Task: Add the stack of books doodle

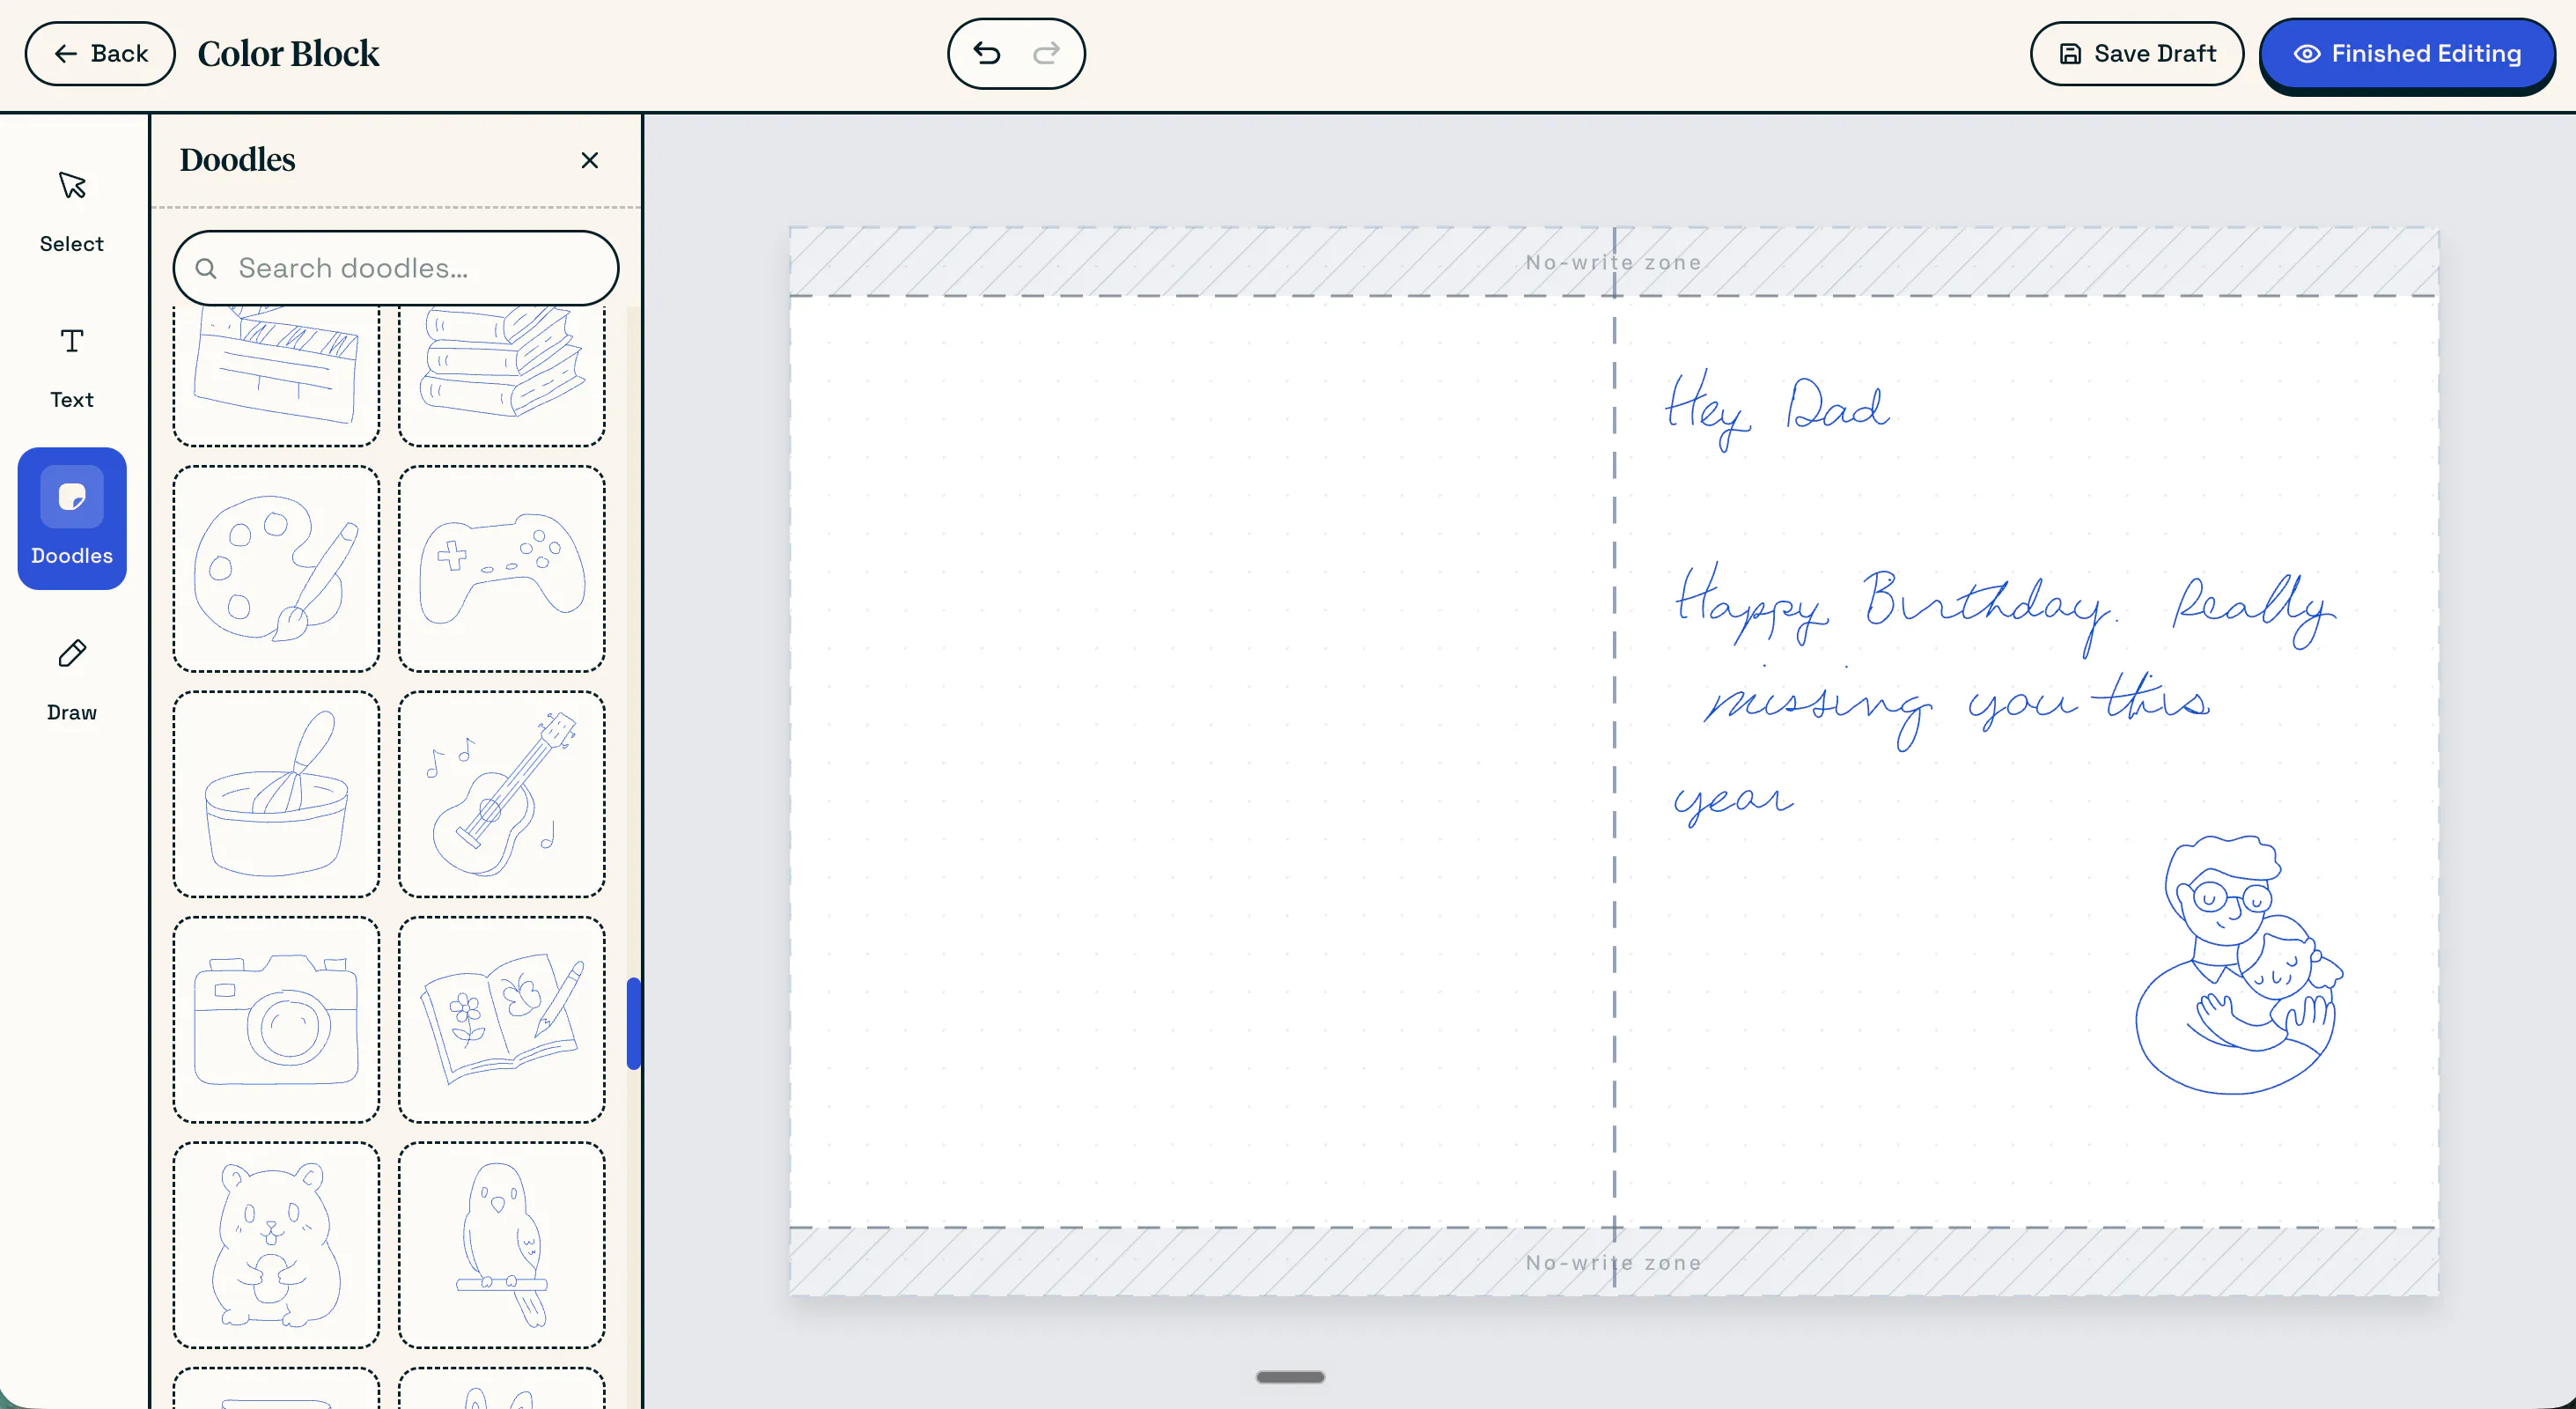Action: 502,375
